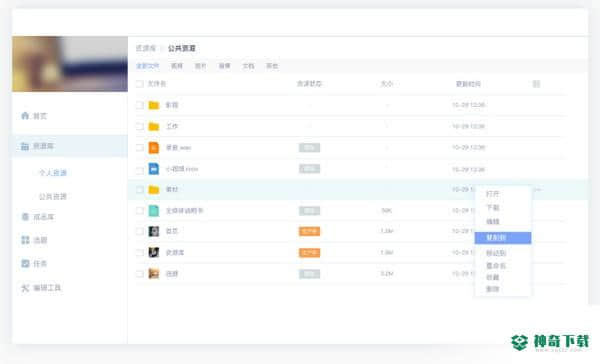Sort by 更新时间 column header
This screenshot has height=364, width=600.
point(468,84)
